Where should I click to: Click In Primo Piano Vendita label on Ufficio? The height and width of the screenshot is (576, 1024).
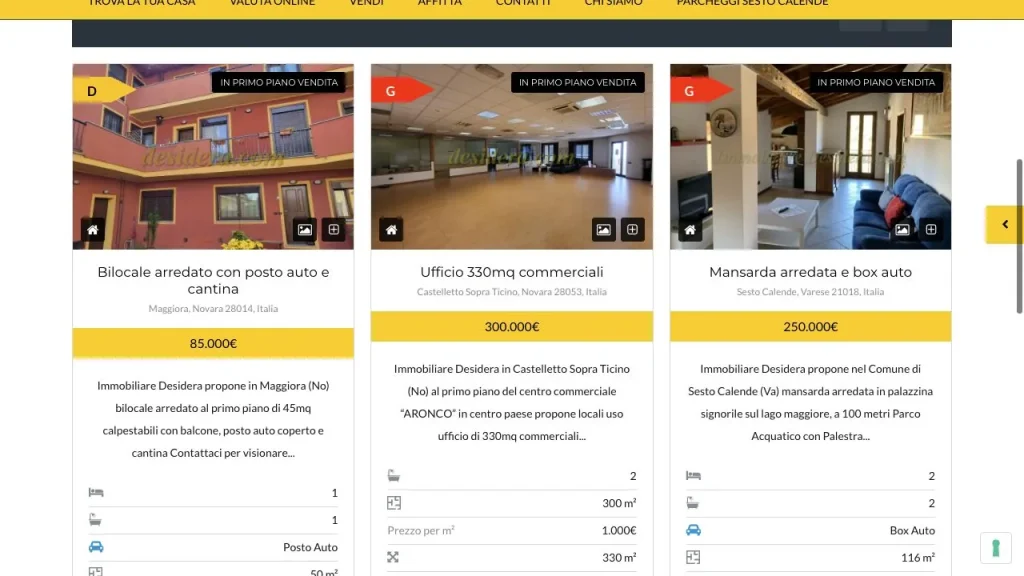pos(577,82)
